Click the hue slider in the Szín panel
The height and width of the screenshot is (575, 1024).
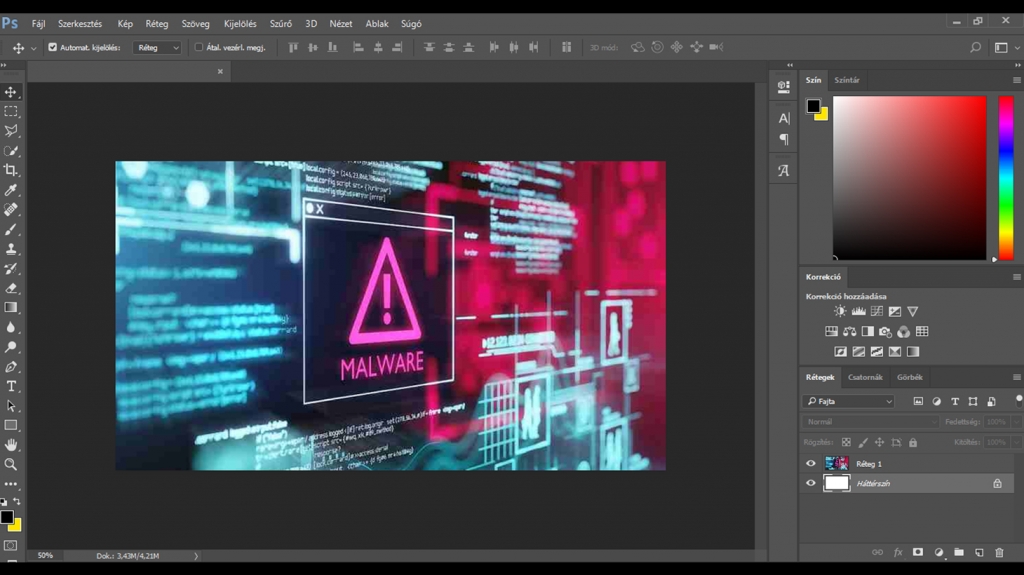tap(1006, 177)
